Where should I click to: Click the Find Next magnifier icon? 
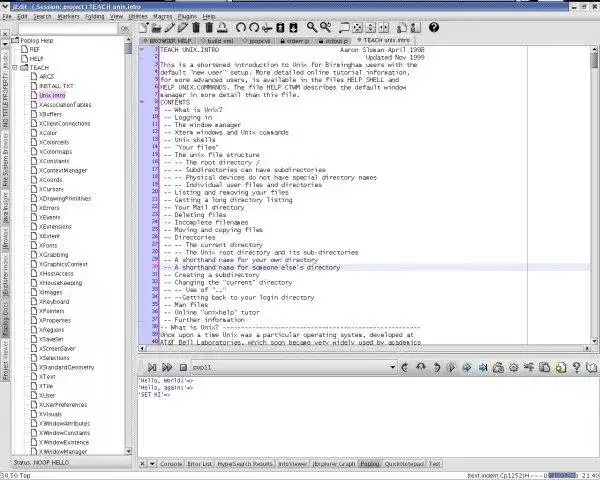(326, 27)
